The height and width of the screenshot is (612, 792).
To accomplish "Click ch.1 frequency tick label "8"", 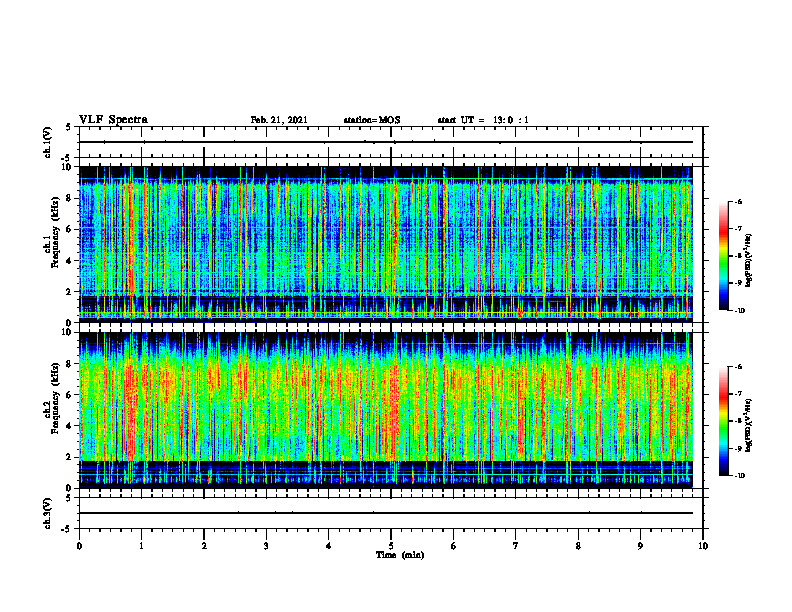I will pos(69,198).
